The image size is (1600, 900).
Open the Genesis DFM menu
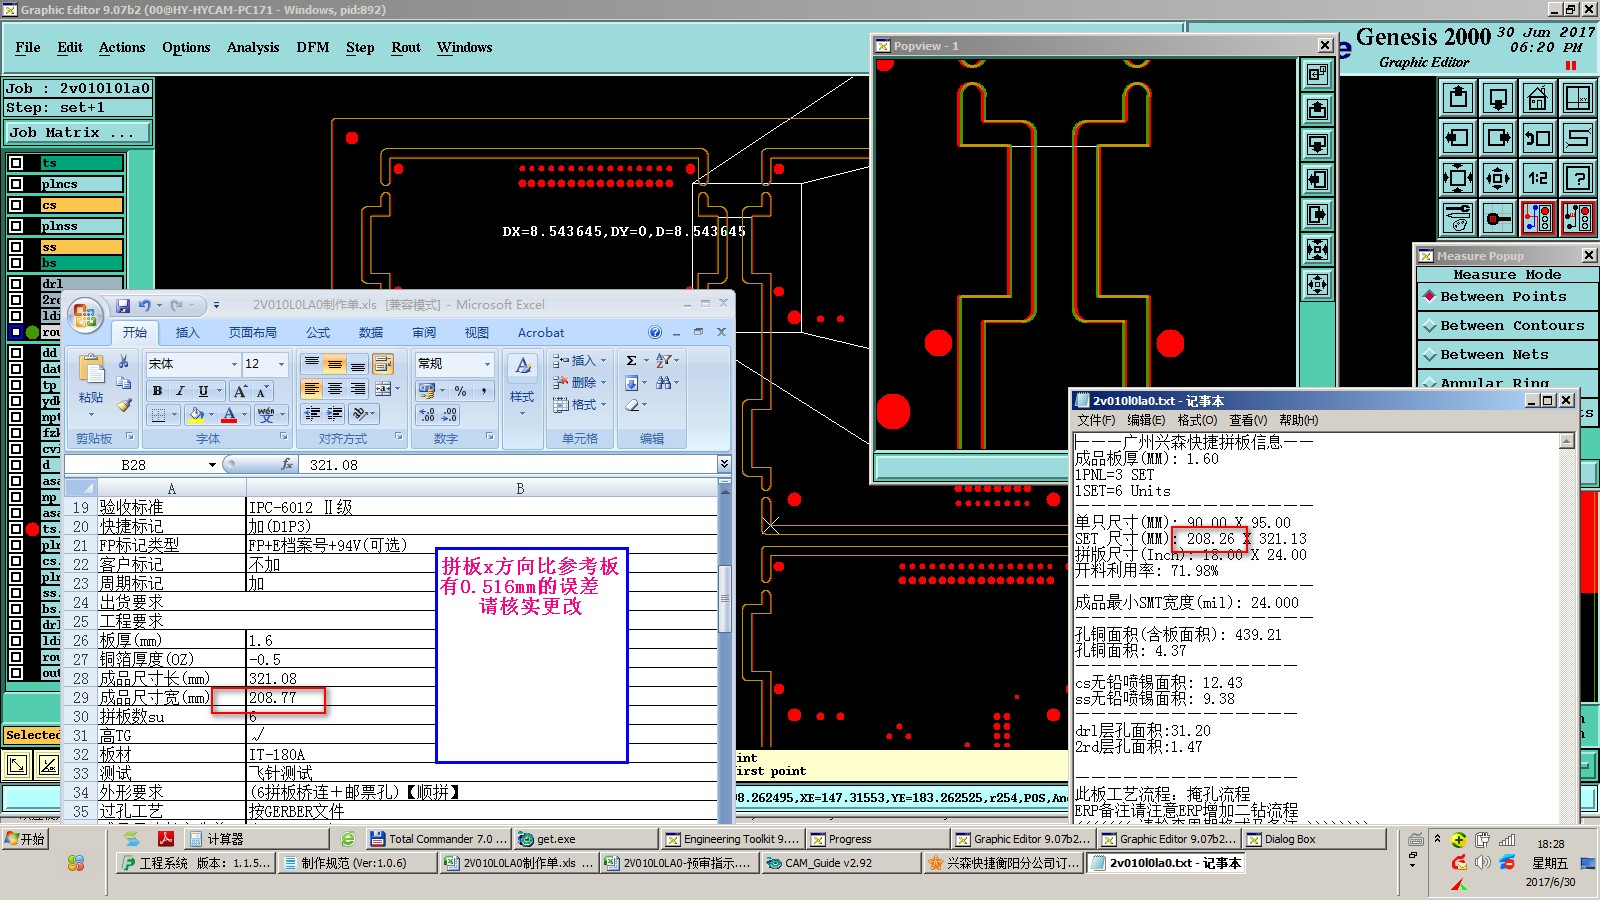click(x=313, y=47)
